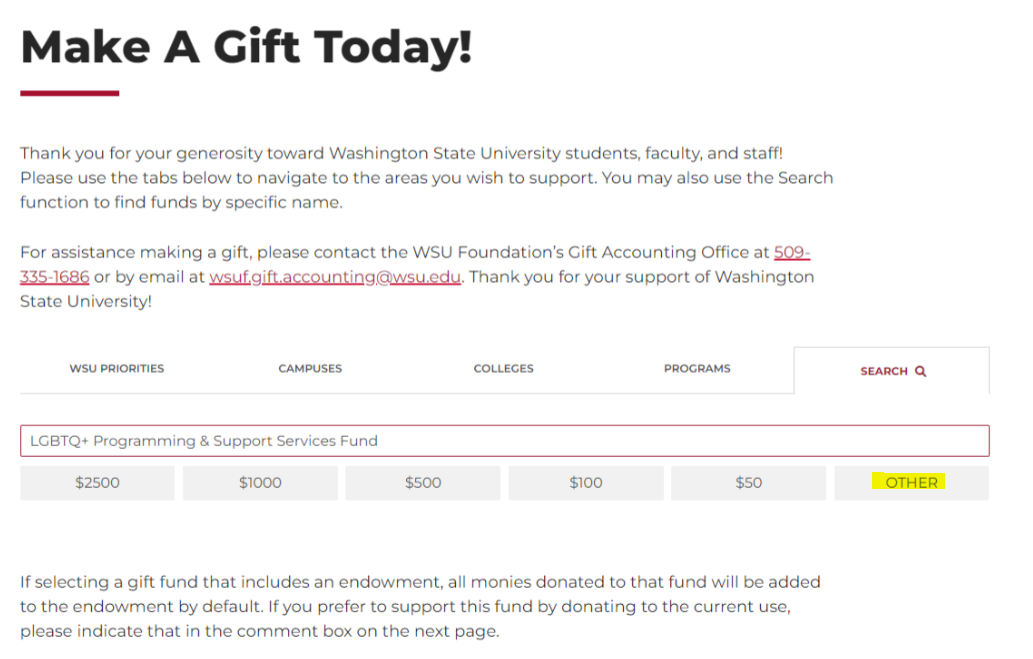The width and height of the screenshot is (1033, 659).
Task: Pick the $500 gift amount
Action: pos(423,483)
